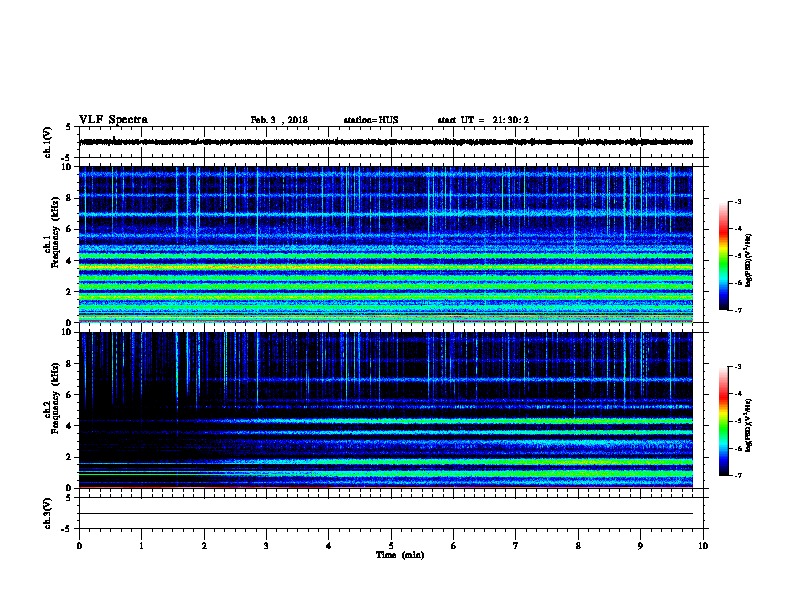Image resolution: width=792 pixels, height=612 pixels.
Task: Click time-axis tick label "9"
Action: pyautogui.click(x=640, y=546)
